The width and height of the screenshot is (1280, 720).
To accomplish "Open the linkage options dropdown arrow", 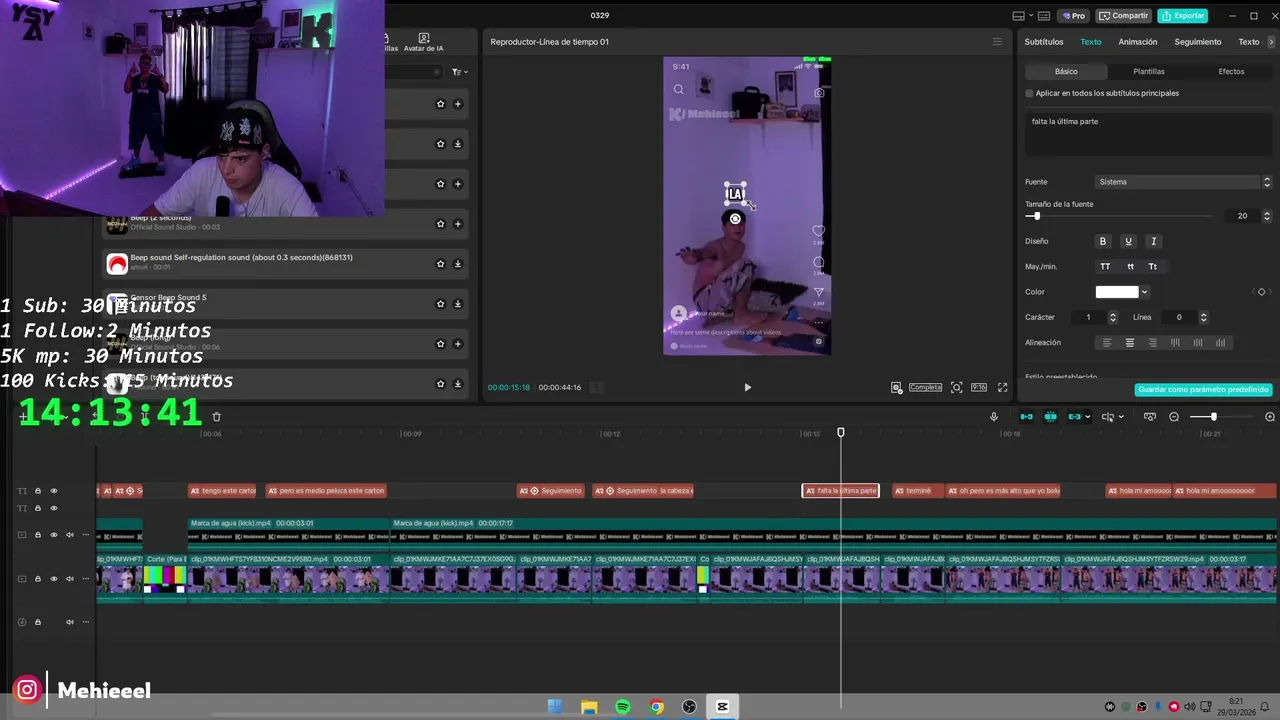I will point(1088,417).
